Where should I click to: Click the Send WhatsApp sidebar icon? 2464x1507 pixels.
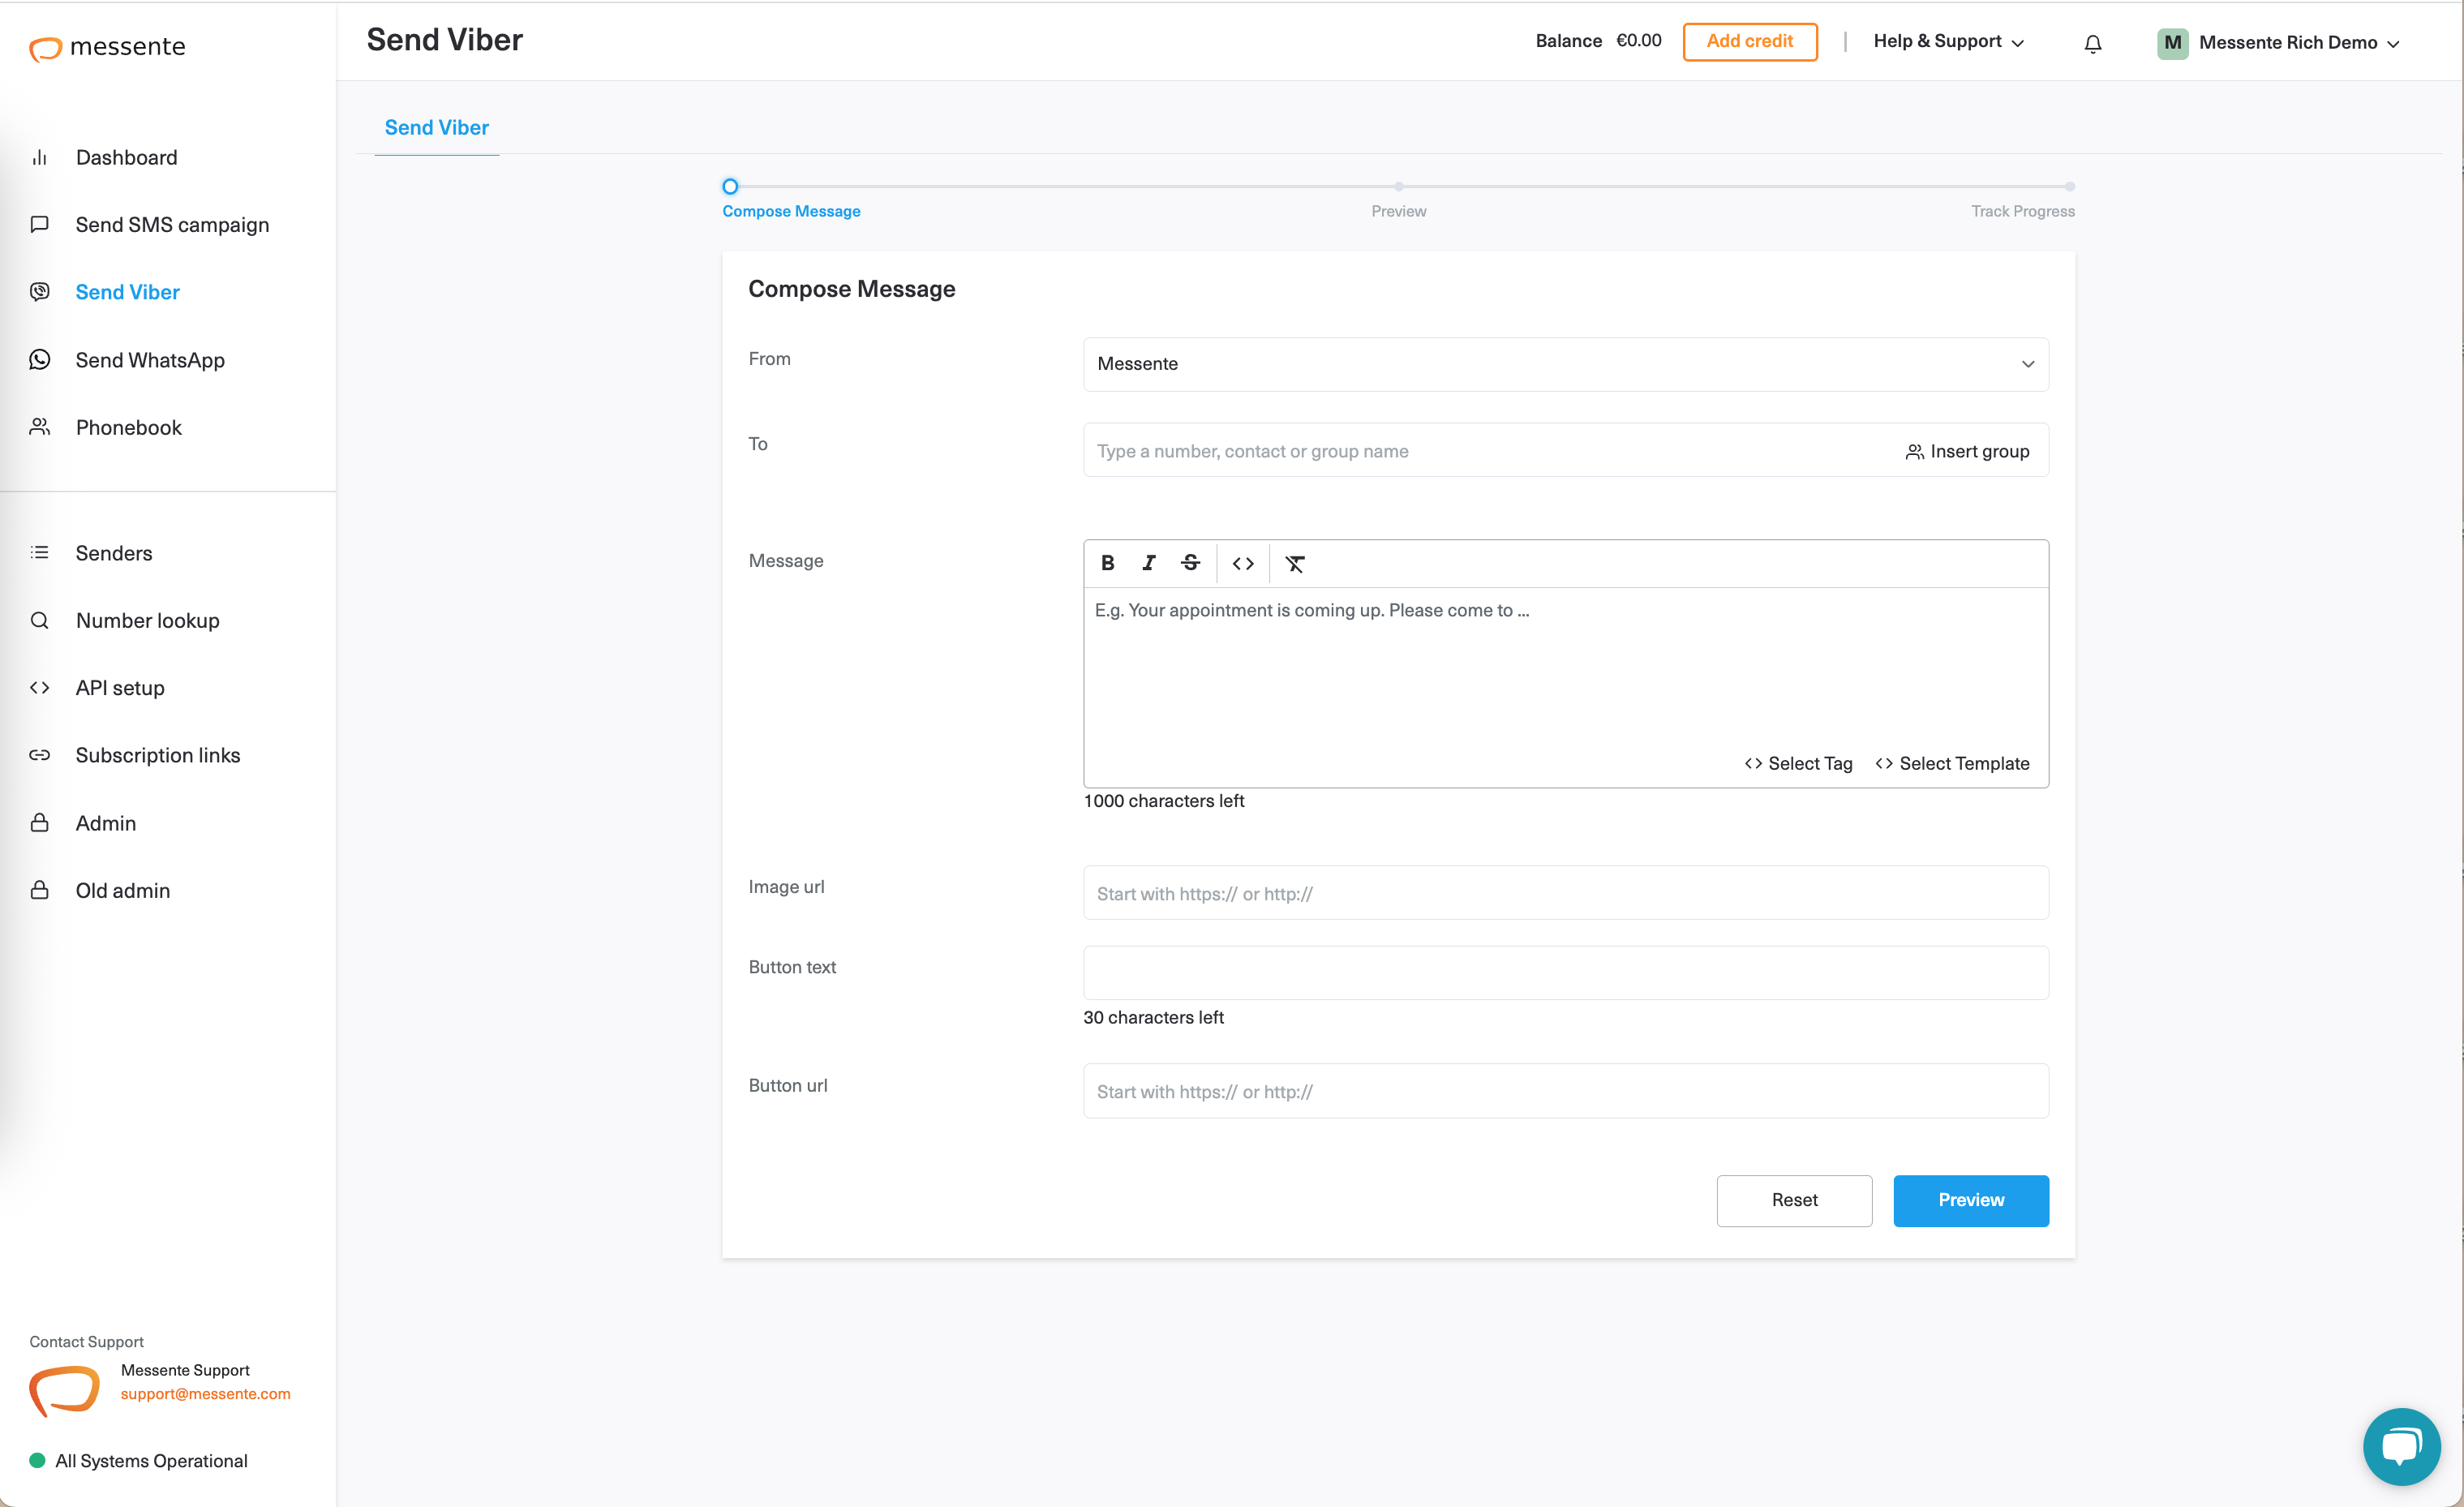(40, 359)
